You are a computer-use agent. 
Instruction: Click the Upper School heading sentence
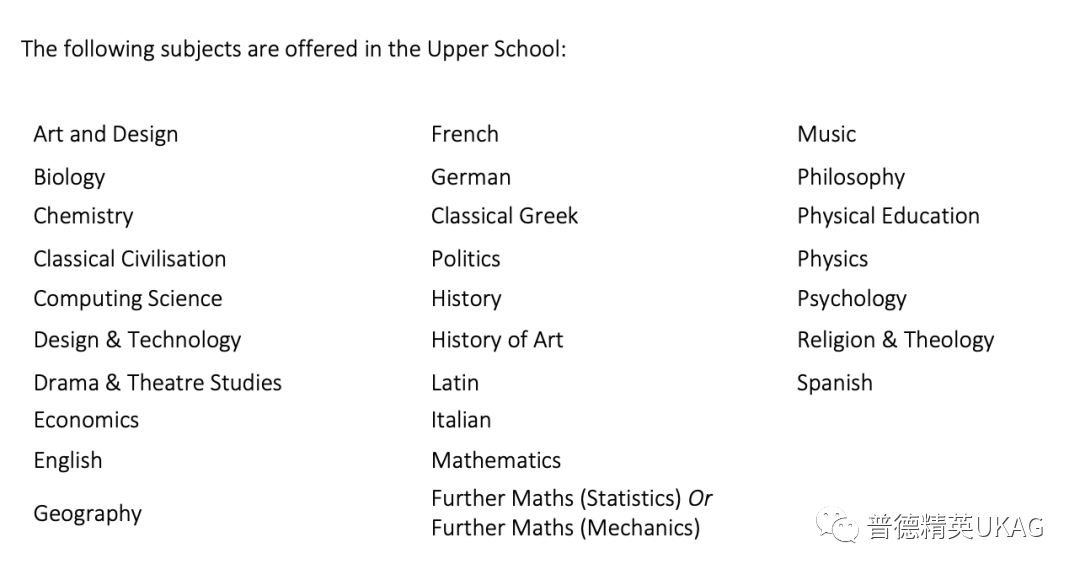click(x=293, y=50)
